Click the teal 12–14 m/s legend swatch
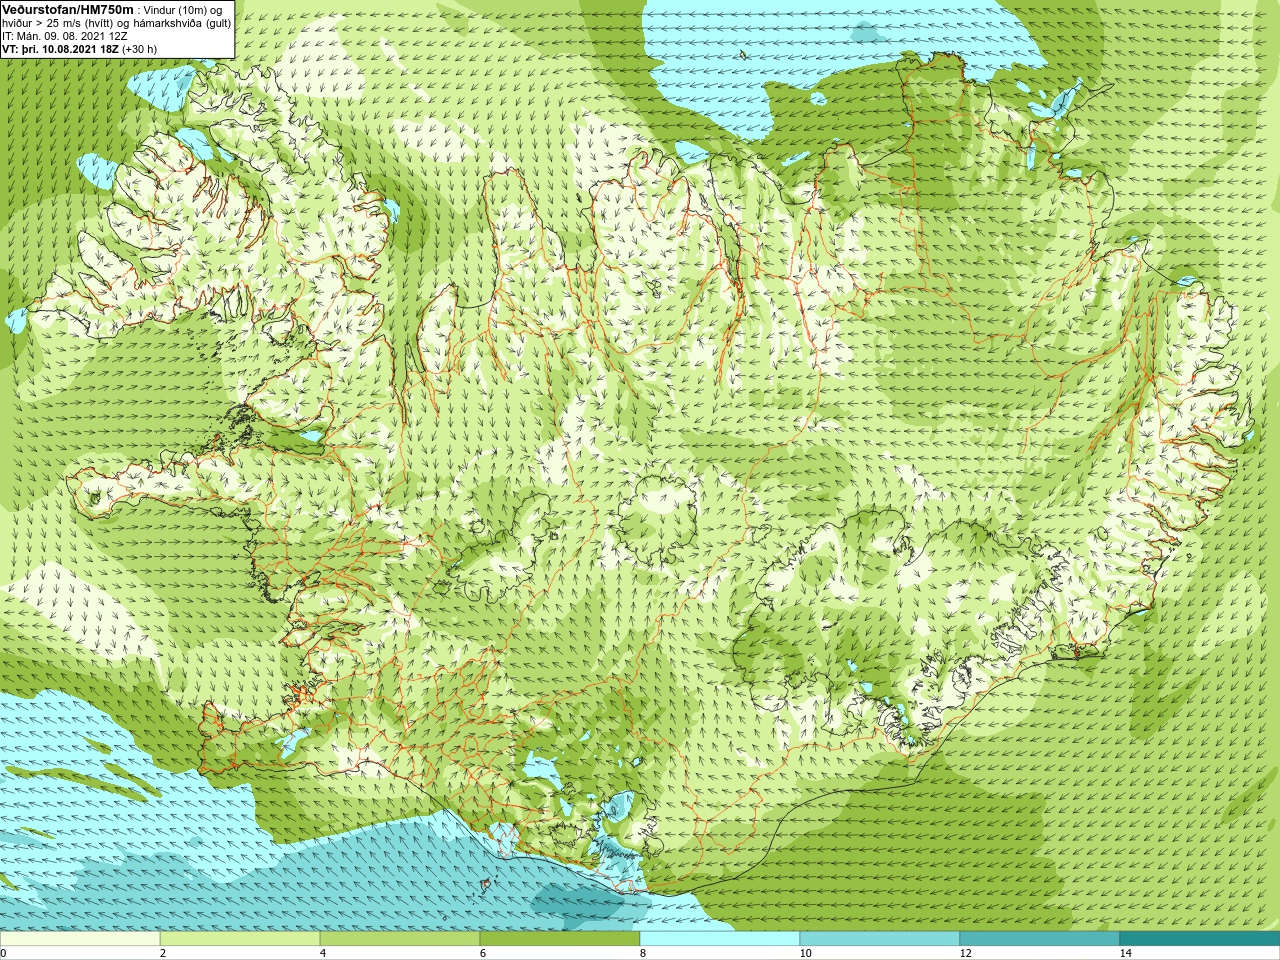The height and width of the screenshot is (960, 1280). tap(1040, 939)
